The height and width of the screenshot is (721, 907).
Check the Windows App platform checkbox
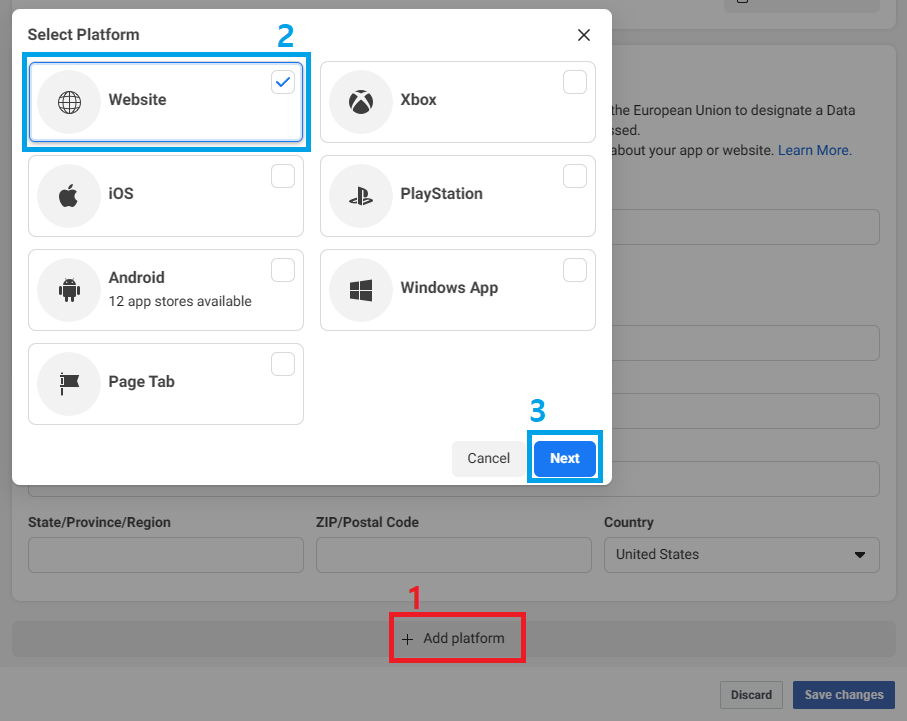click(x=575, y=270)
